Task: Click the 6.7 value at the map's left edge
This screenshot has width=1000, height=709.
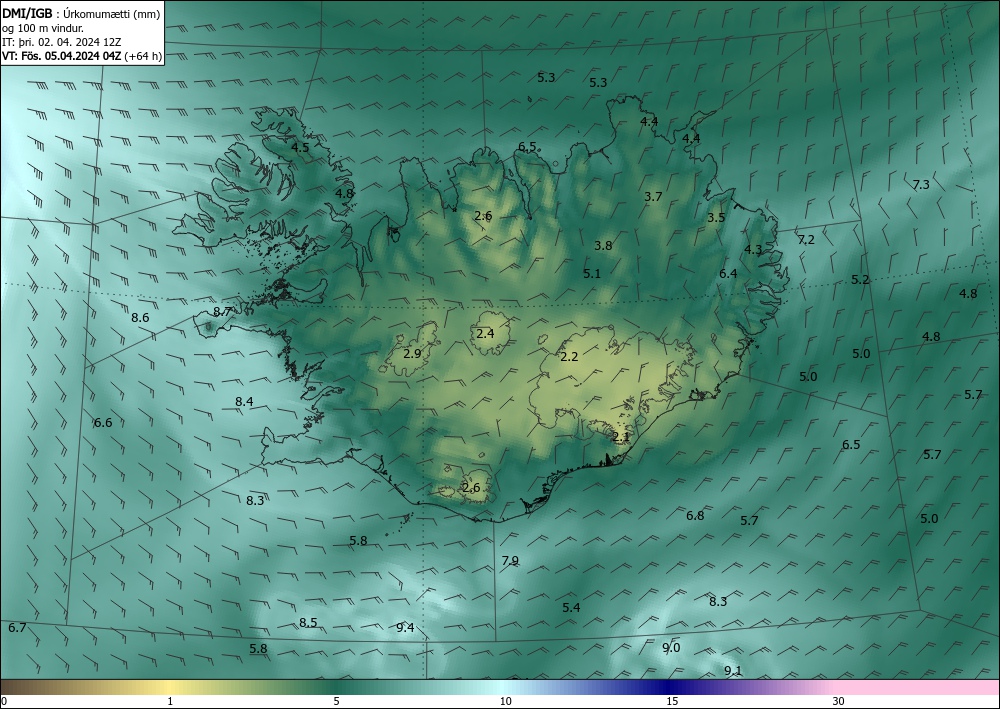Action: click(x=17, y=627)
